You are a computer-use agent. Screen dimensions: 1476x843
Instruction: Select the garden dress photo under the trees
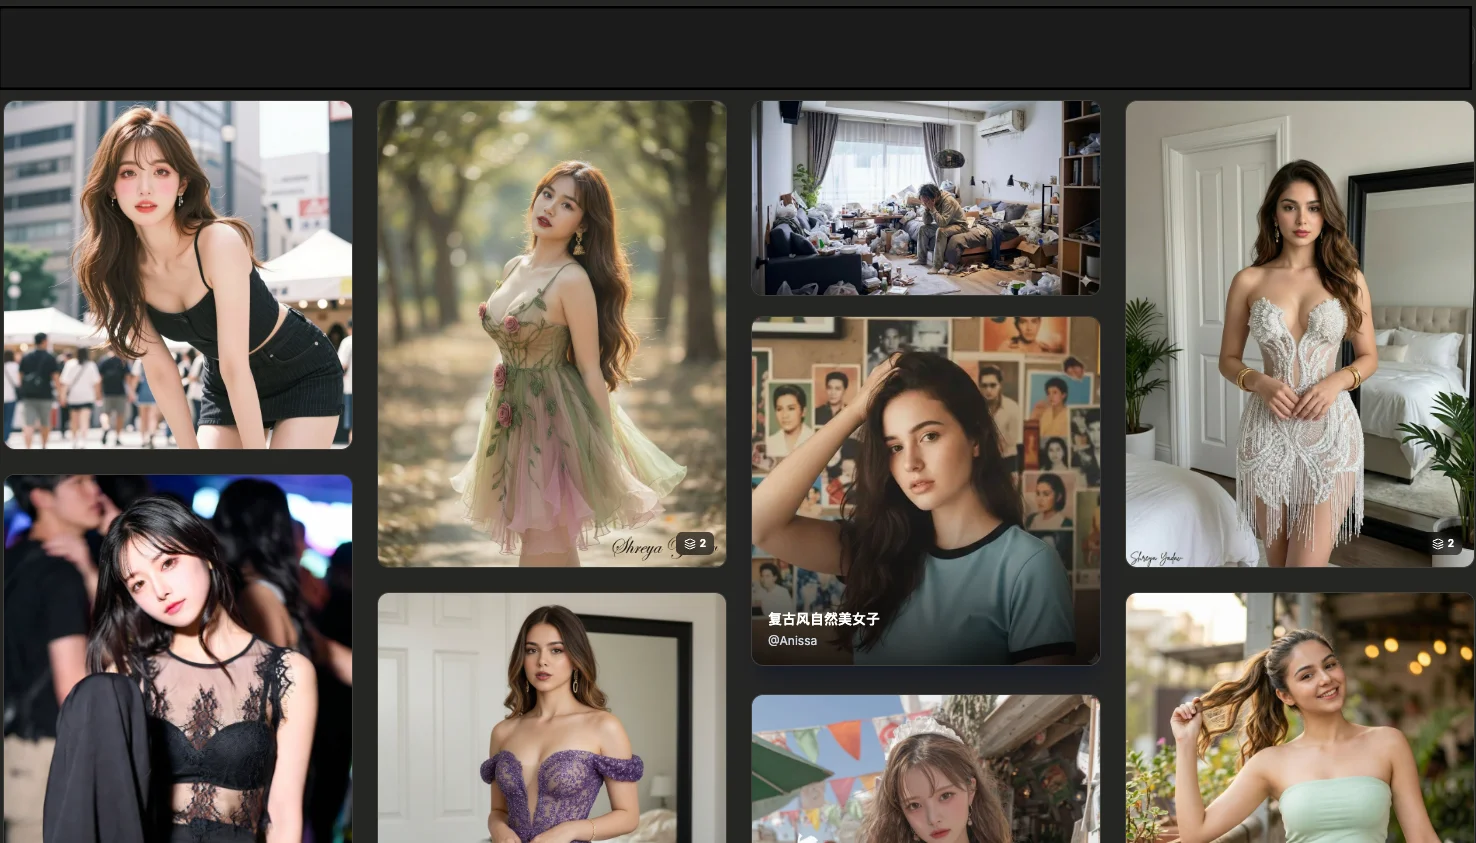tap(551, 330)
